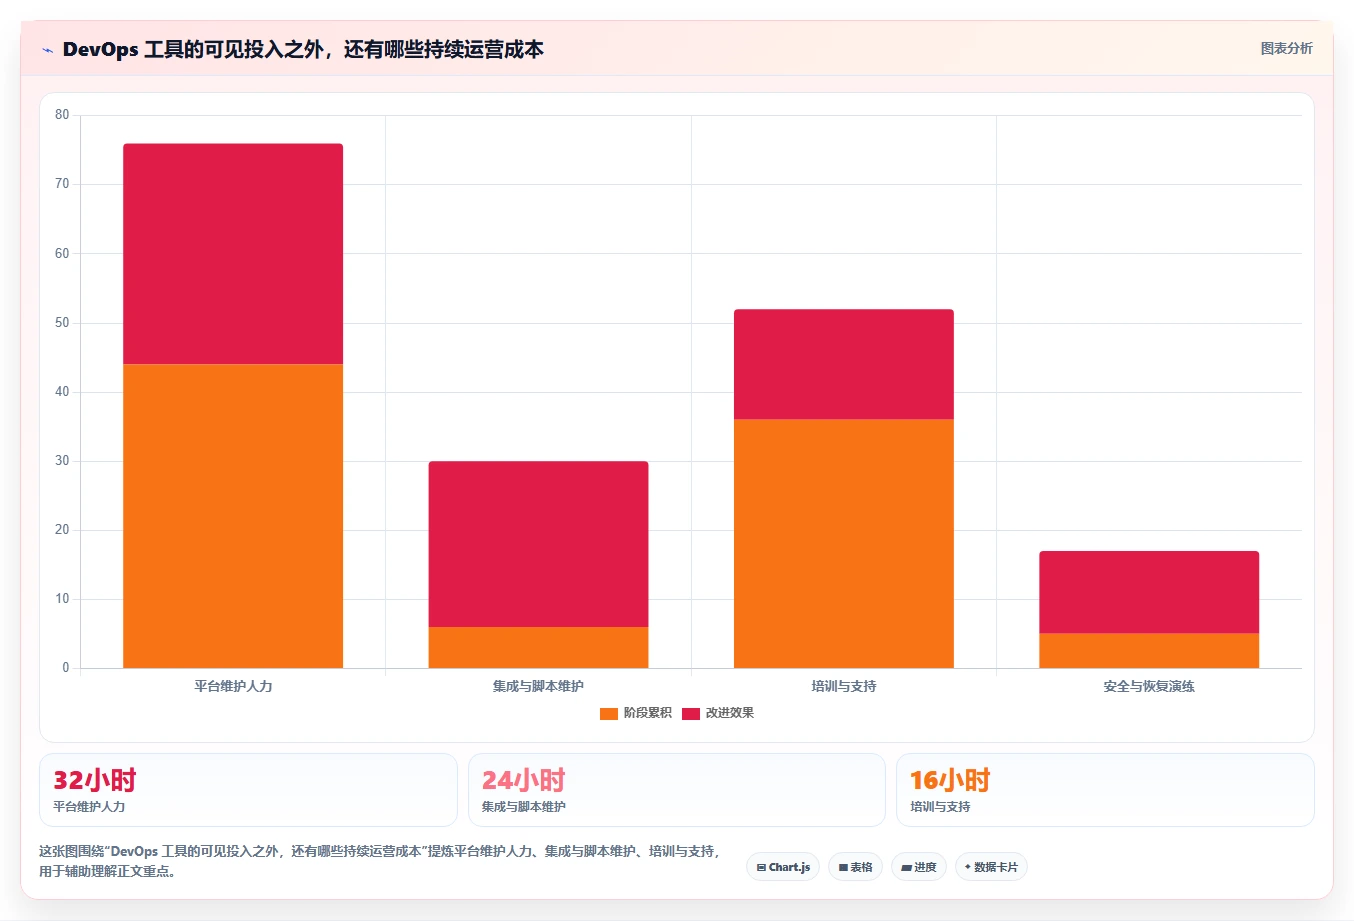Screen dimensions: 1354x921
Task: Click the 培训与支持 caption under 16小时
Action: [x=940, y=806]
